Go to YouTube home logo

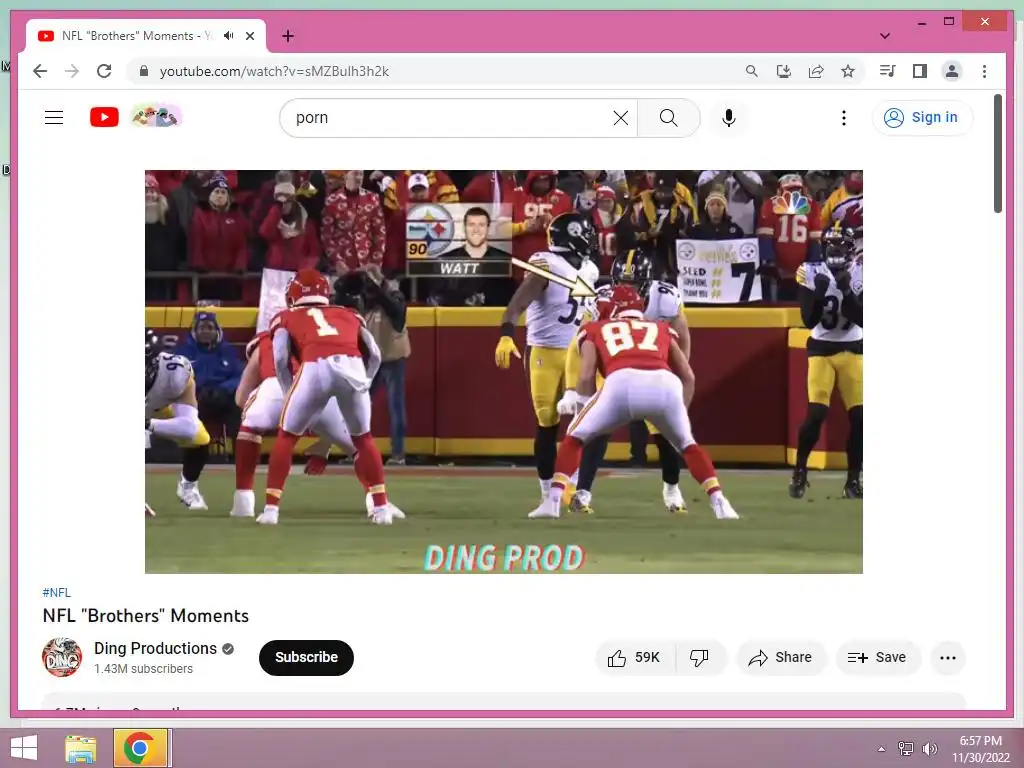click(x=104, y=118)
